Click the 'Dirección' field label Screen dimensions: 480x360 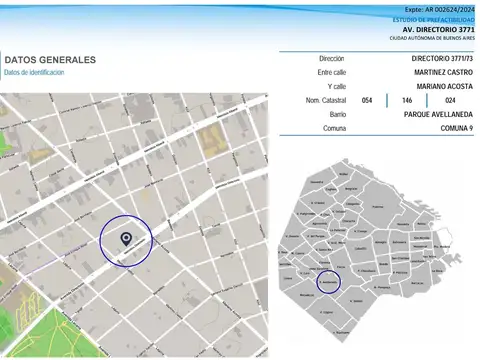[332, 58]
